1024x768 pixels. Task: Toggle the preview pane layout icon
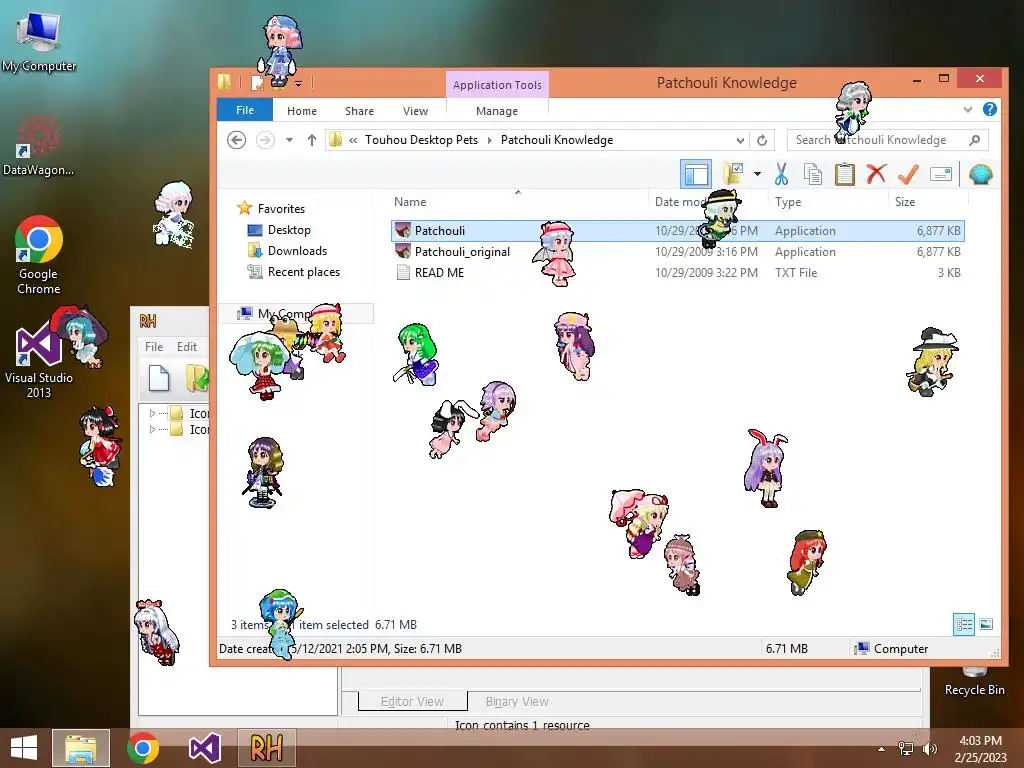696,174
